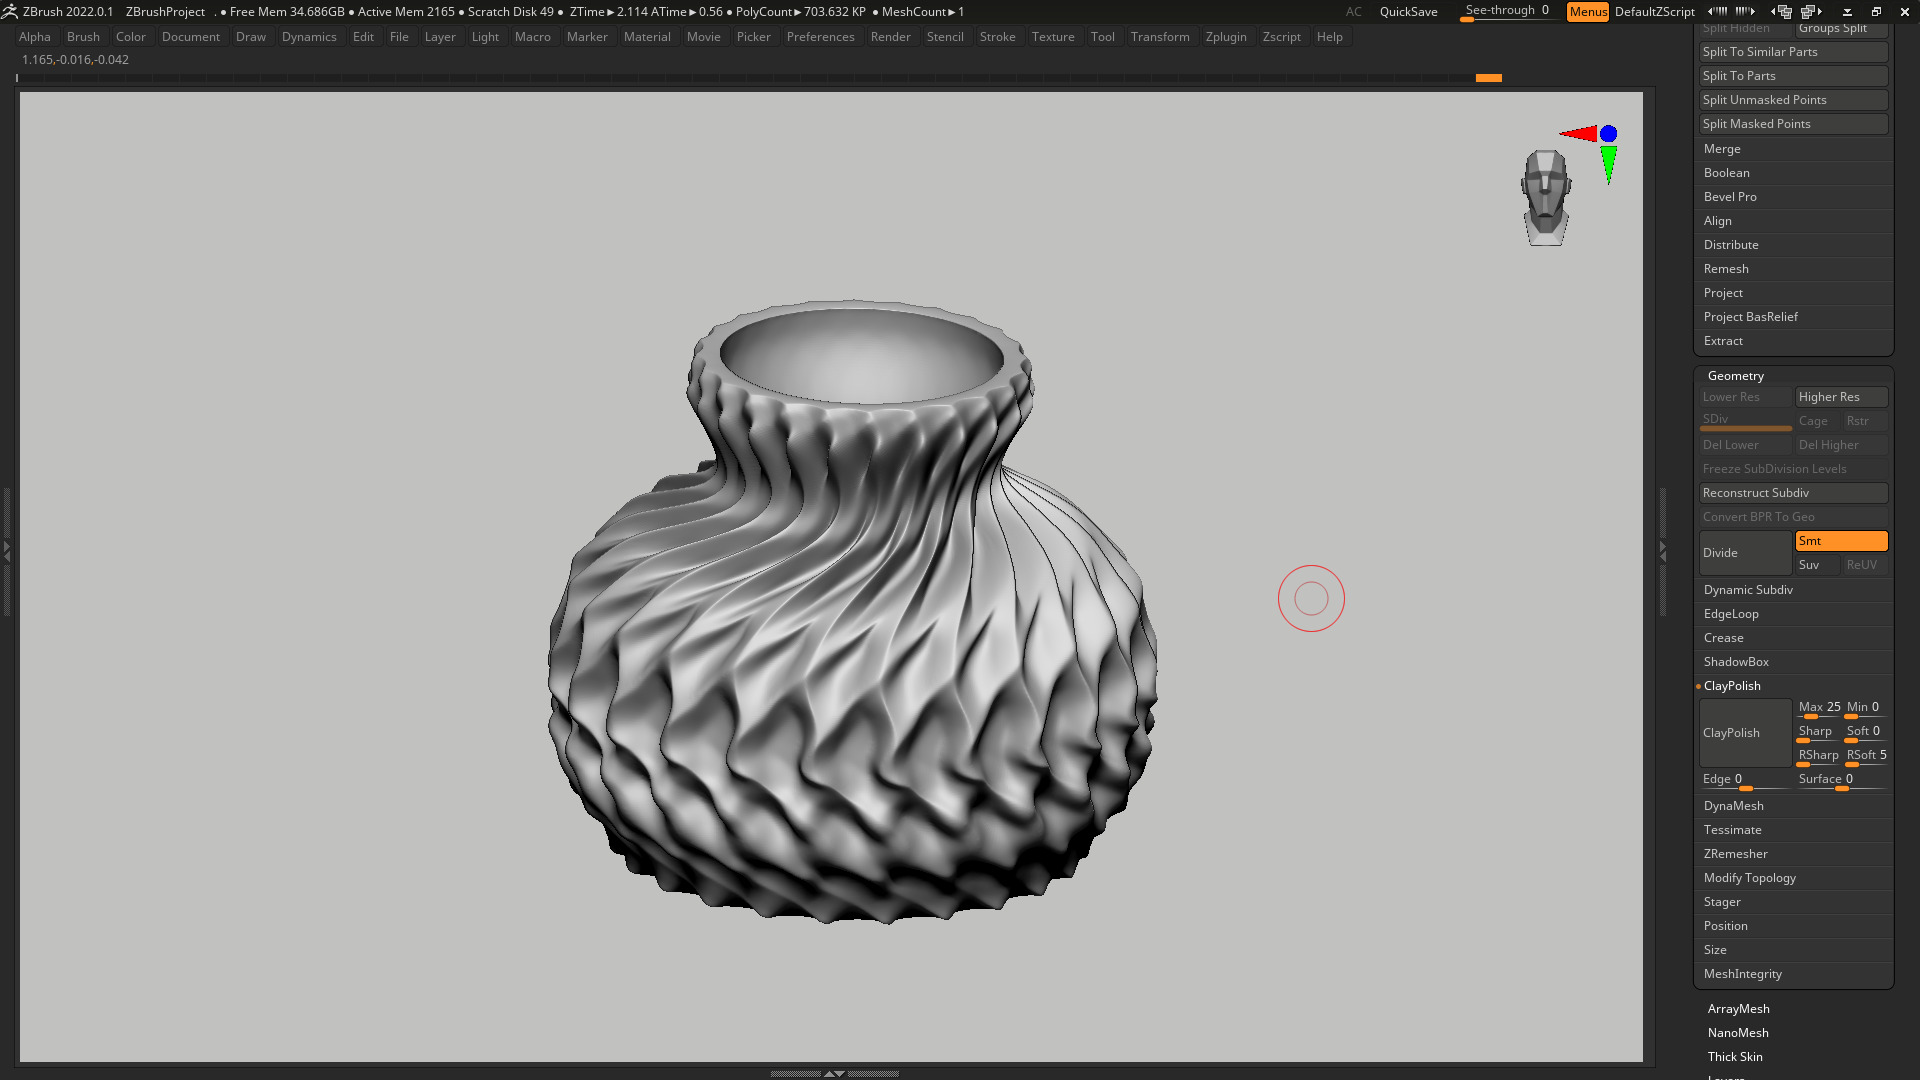Image resolution: width=1920 pixels, height=1080 pixels.
Task: Collapse the Geometry sub-palette header
Action: point(1735,376)
